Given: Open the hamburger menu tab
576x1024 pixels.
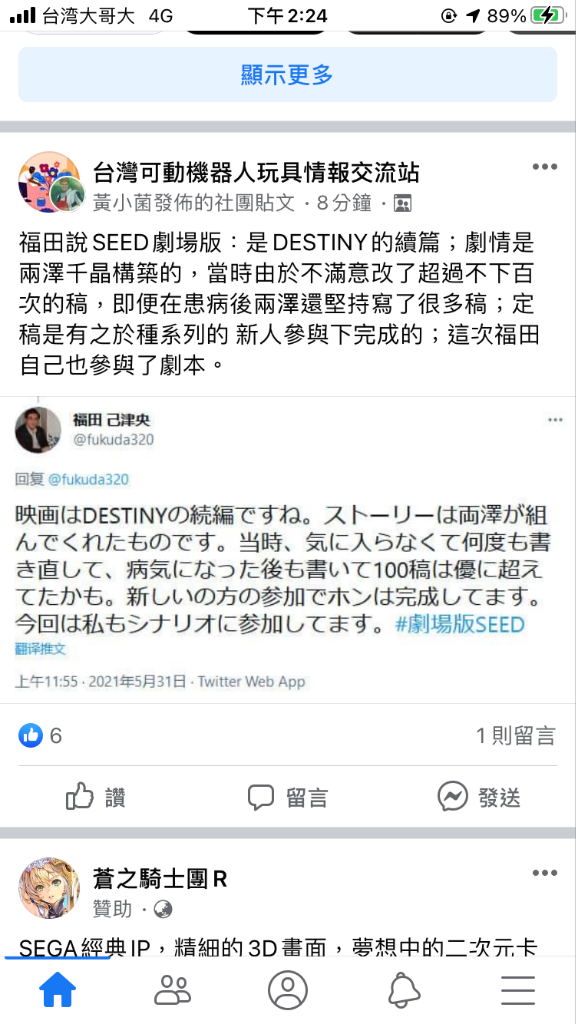Looking at the screenshot, I should click(x=518, y=990).
